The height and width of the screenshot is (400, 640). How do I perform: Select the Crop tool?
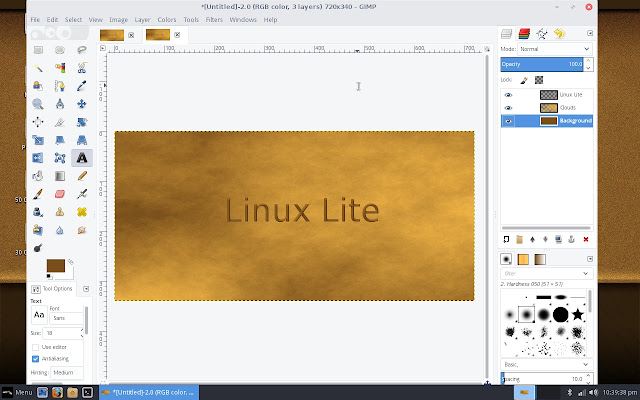60,122
